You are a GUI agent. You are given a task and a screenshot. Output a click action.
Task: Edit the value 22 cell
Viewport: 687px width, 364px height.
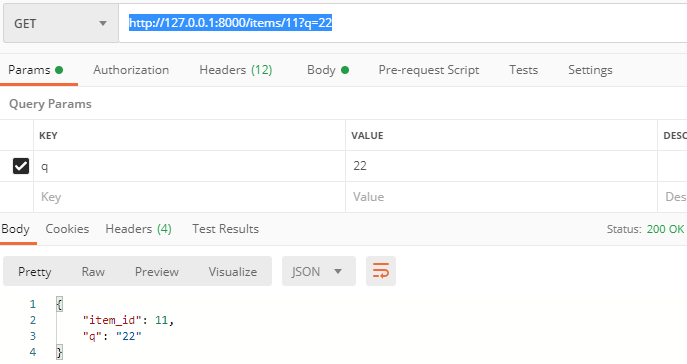coord(501,166)
